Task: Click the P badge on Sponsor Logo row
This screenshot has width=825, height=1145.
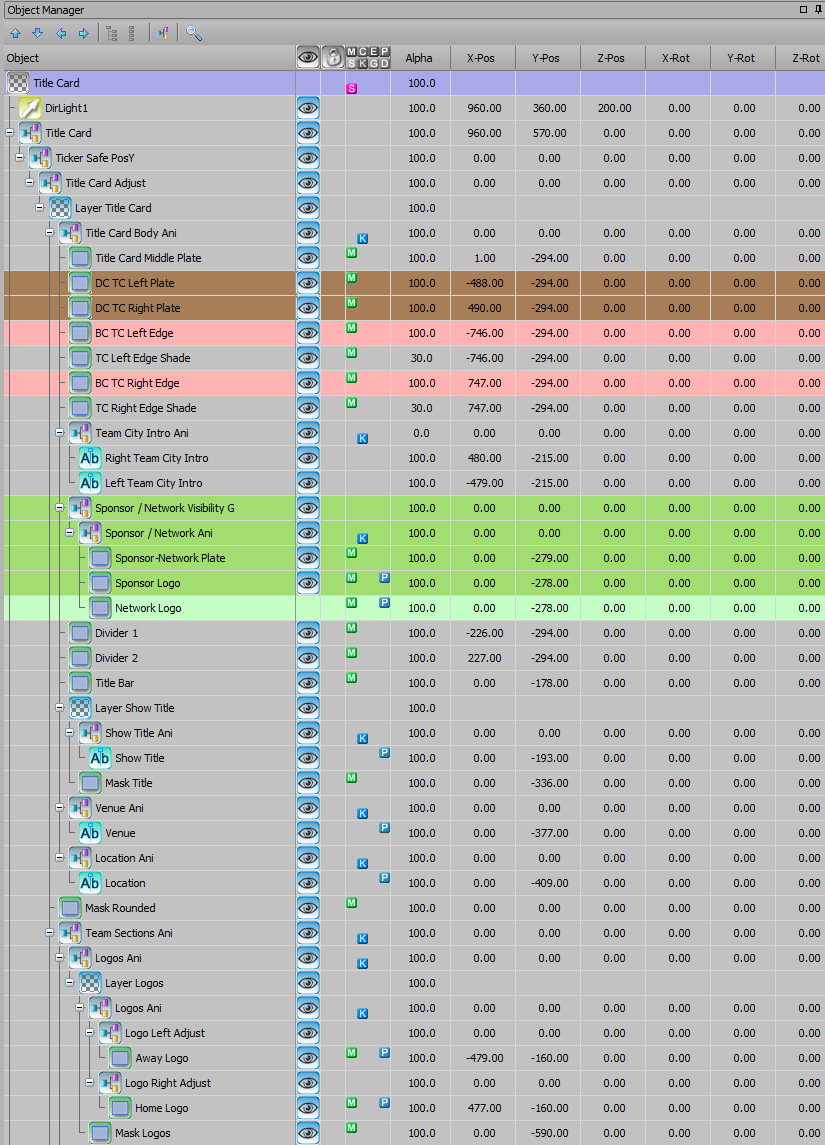Action: click(384, 578)
